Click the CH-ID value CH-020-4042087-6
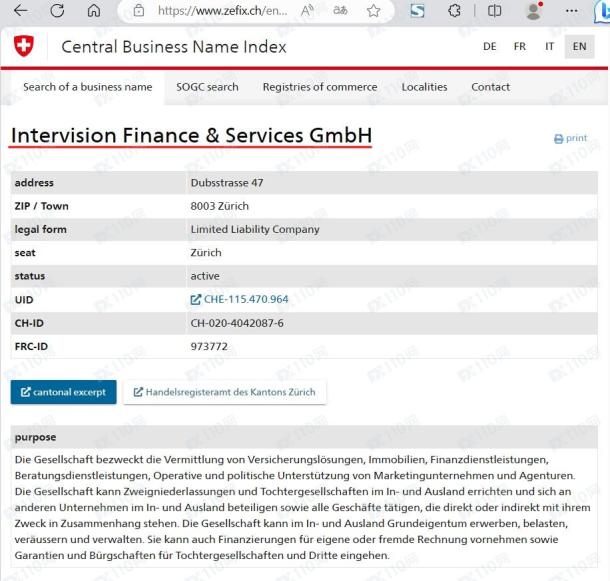The width and height of the screenshot is (610, 581). click(x=237, y=323)
